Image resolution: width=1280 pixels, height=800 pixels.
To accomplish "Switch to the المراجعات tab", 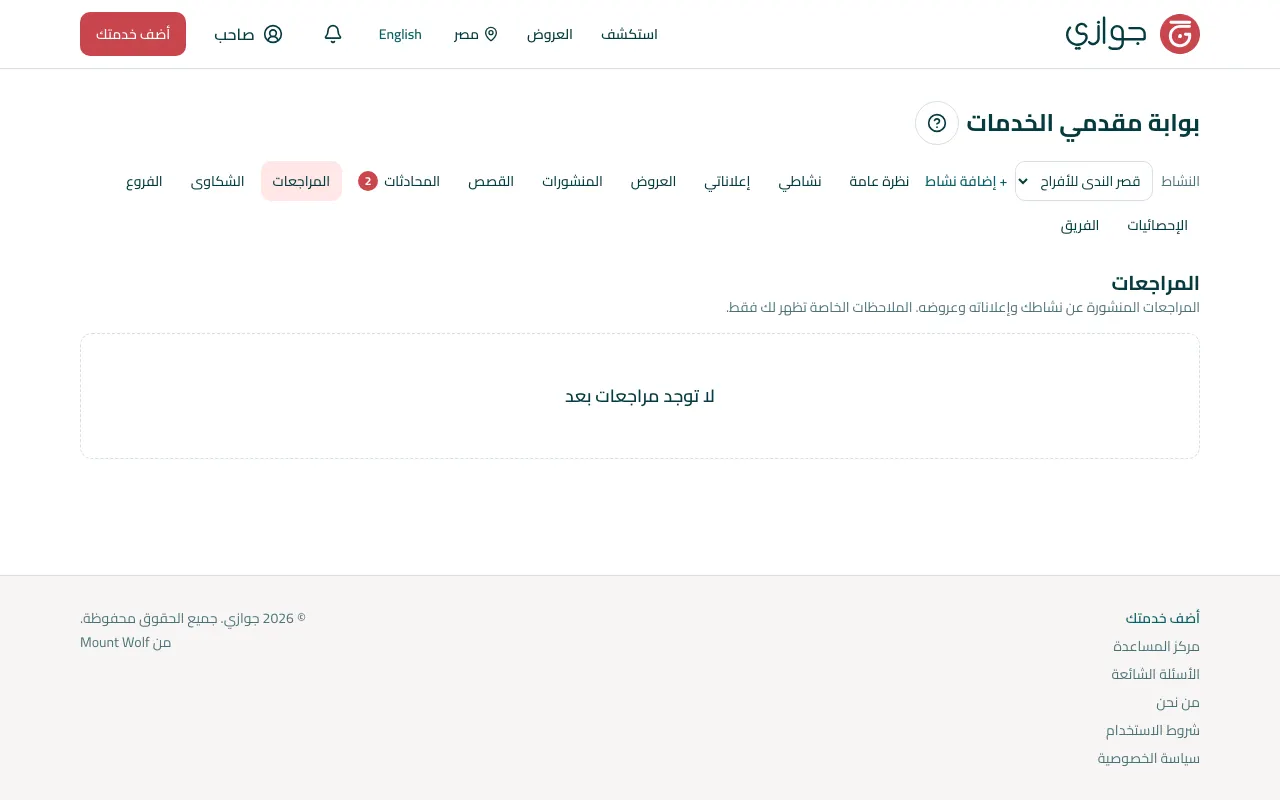I will (x=301, y=181).
